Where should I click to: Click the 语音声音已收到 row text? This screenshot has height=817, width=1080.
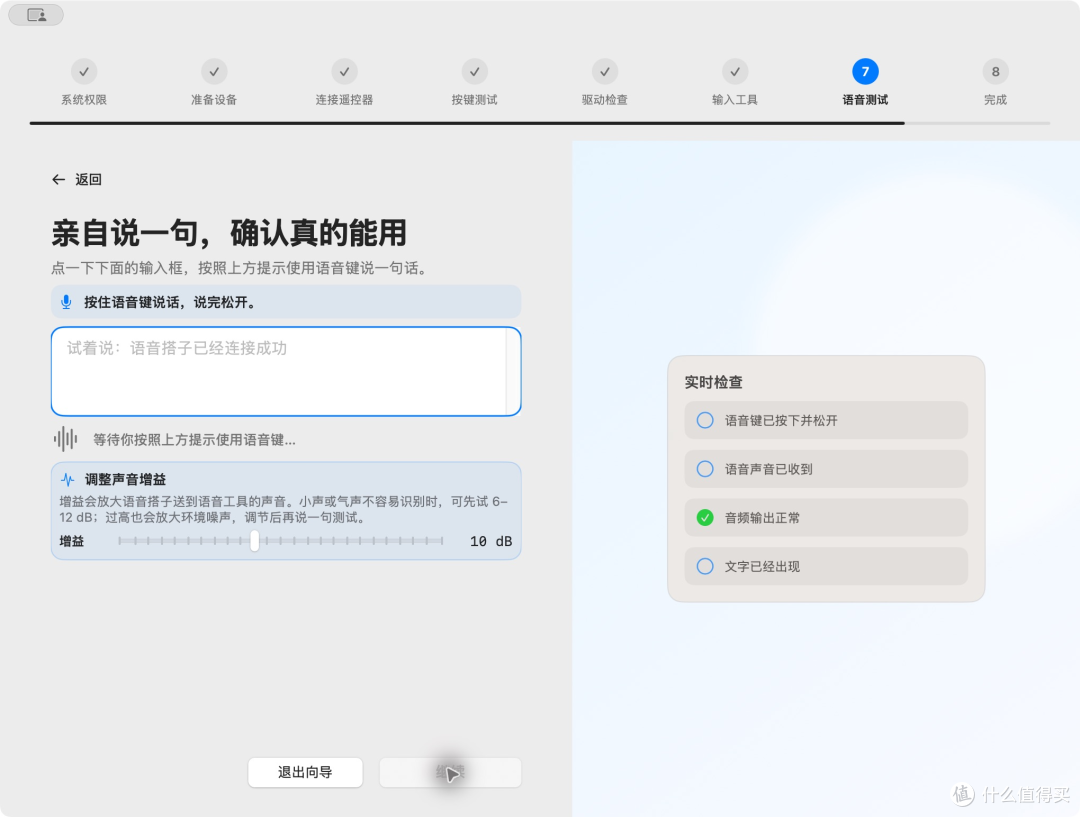click(x=768, y=469)
